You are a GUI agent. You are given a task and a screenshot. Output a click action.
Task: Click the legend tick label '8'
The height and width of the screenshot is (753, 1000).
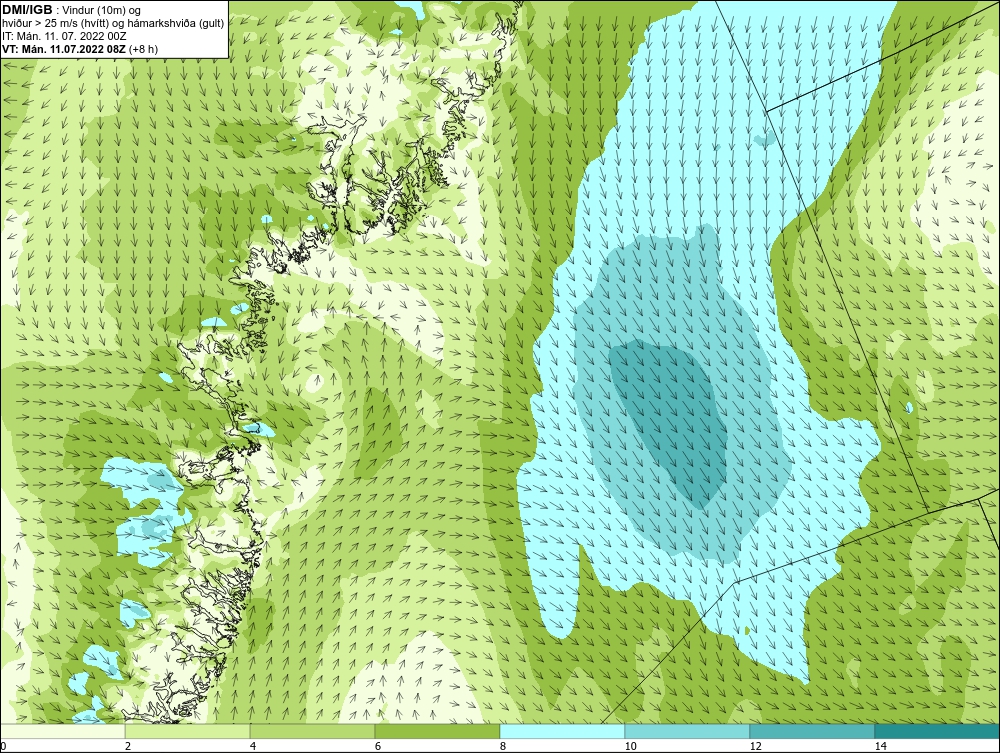(x=503, y=746)
